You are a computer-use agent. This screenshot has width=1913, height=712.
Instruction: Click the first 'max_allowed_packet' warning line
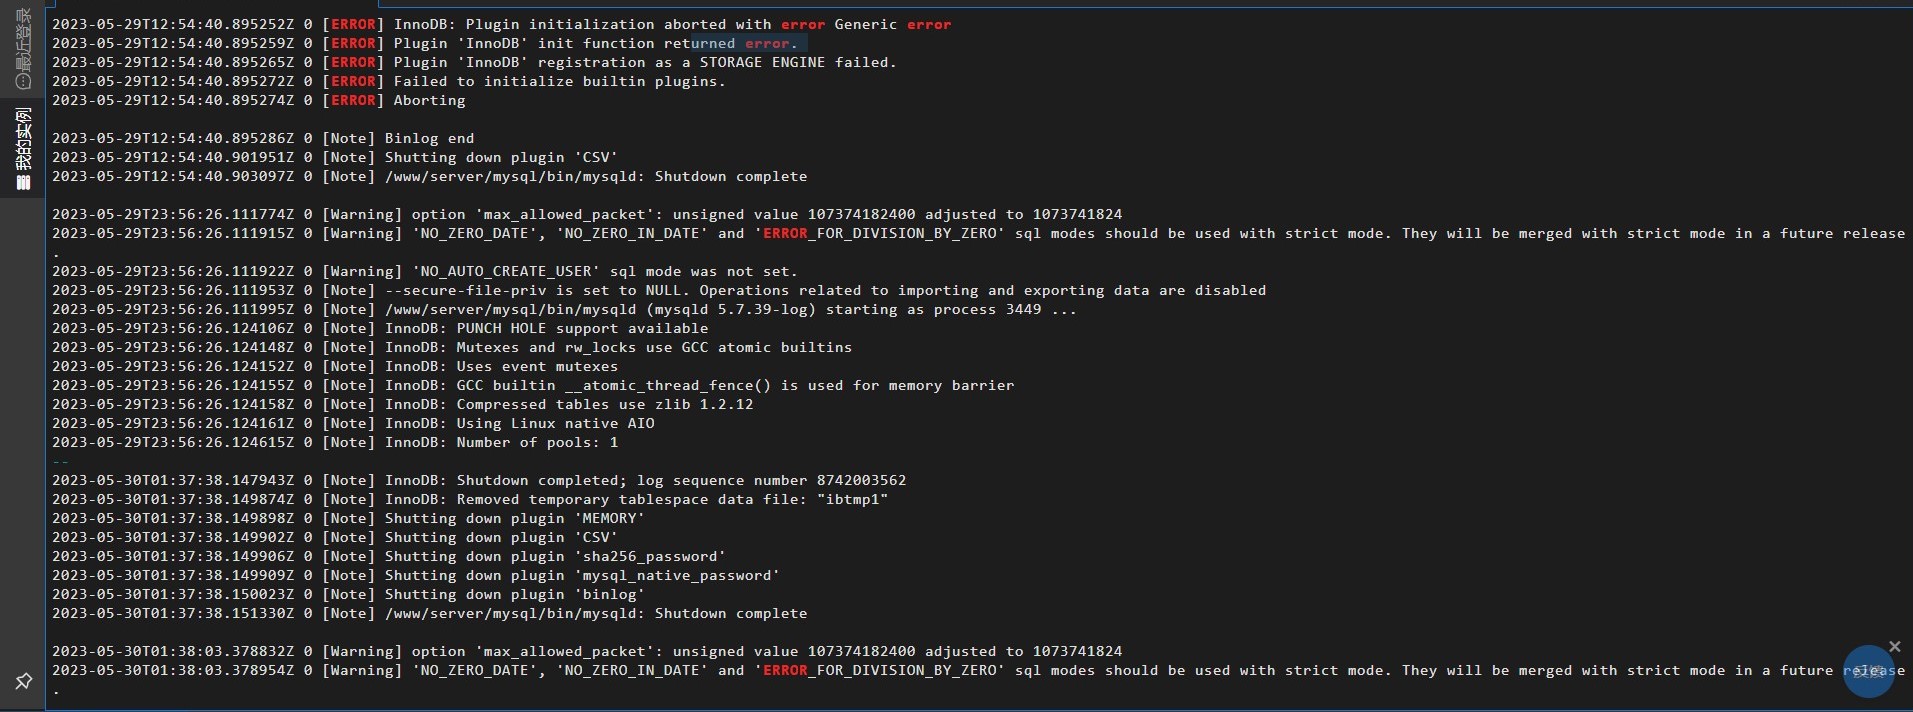587,214
